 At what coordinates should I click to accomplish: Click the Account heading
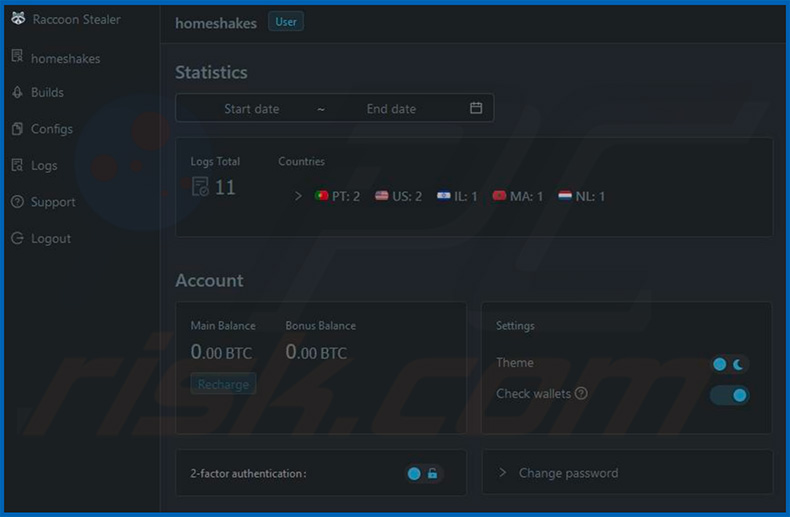coord(209,280)
